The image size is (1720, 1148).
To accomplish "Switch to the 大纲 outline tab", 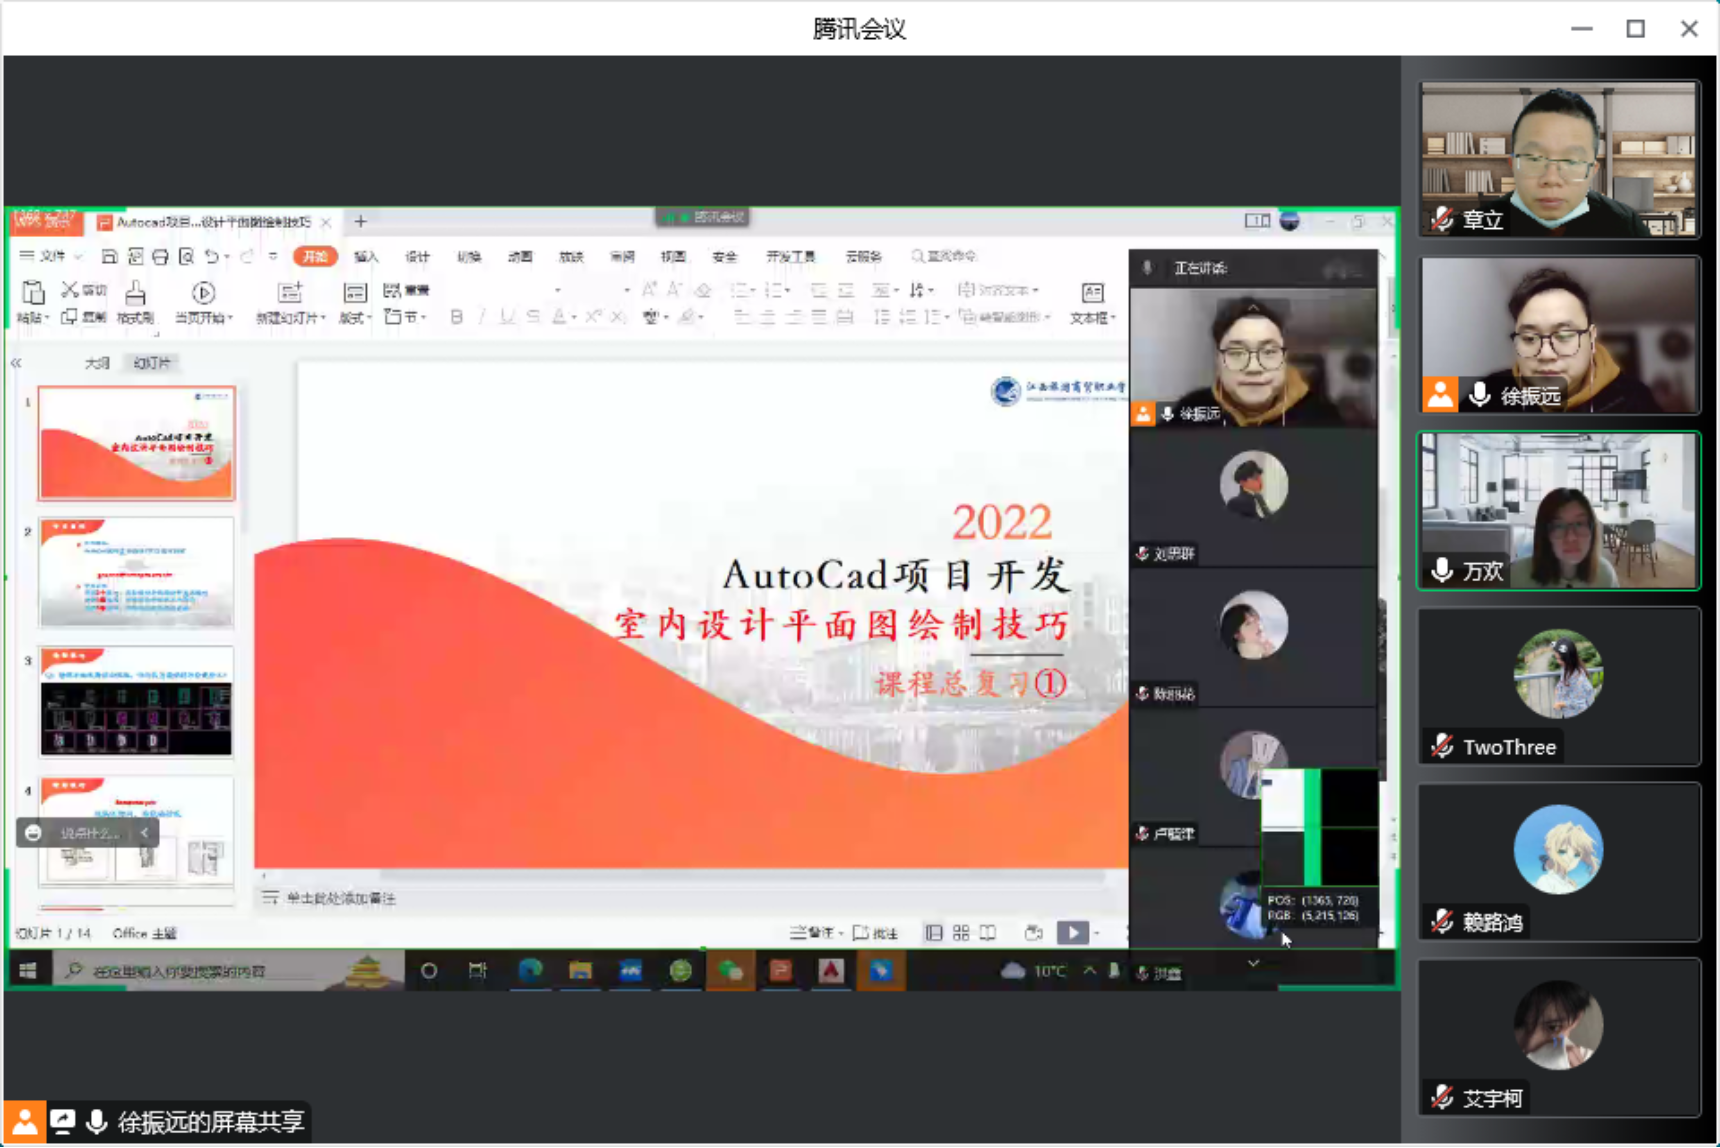I will click(x=97, y=363).
